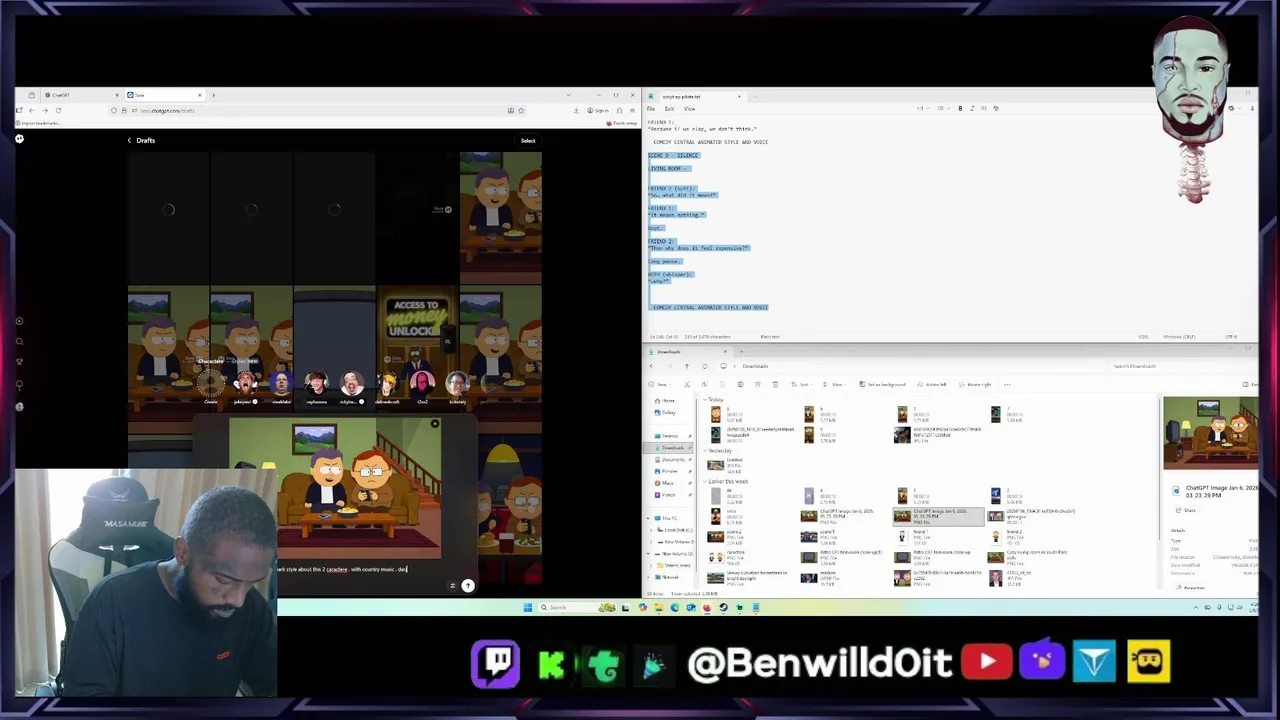
Task: Toggle Bold in Notepad toolbar
Action: click(x=960, y=108)
